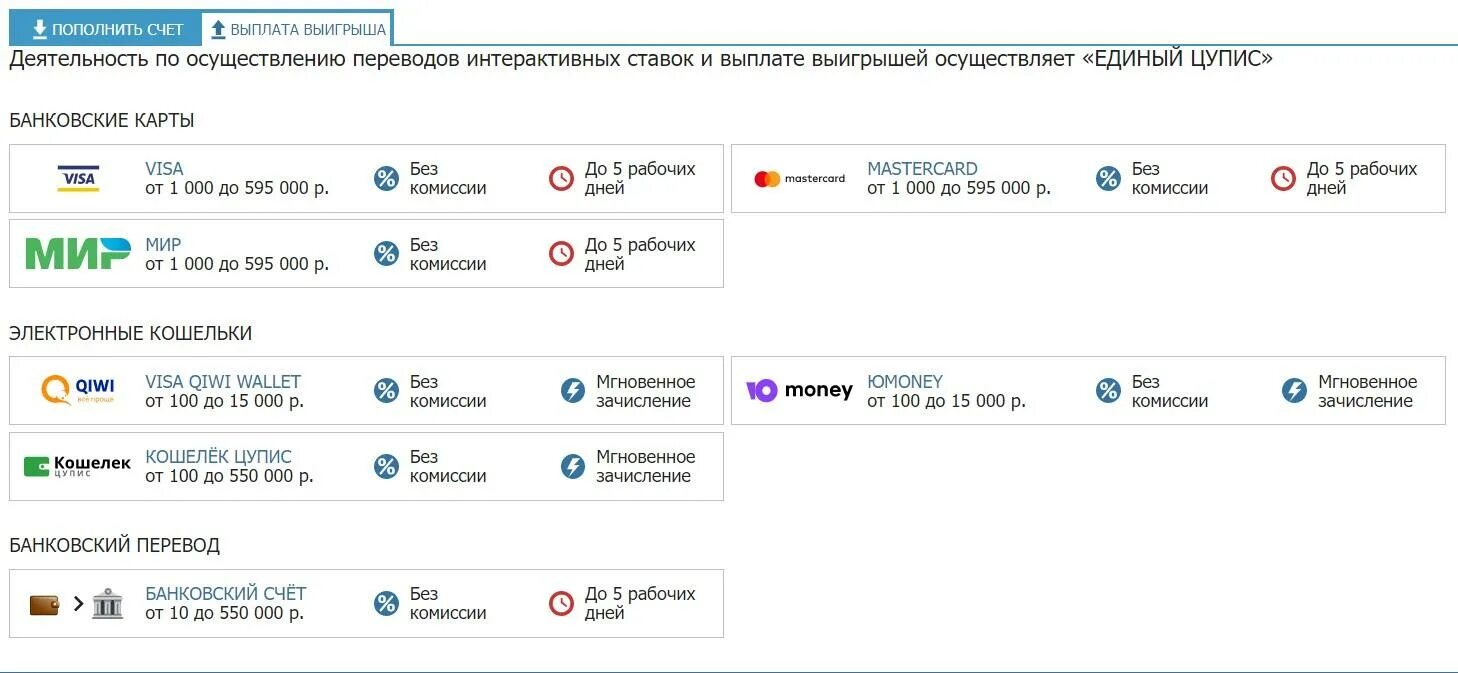Click 'от 100 до 15 000 р.' under QIWI Wallet

point(225,401)
